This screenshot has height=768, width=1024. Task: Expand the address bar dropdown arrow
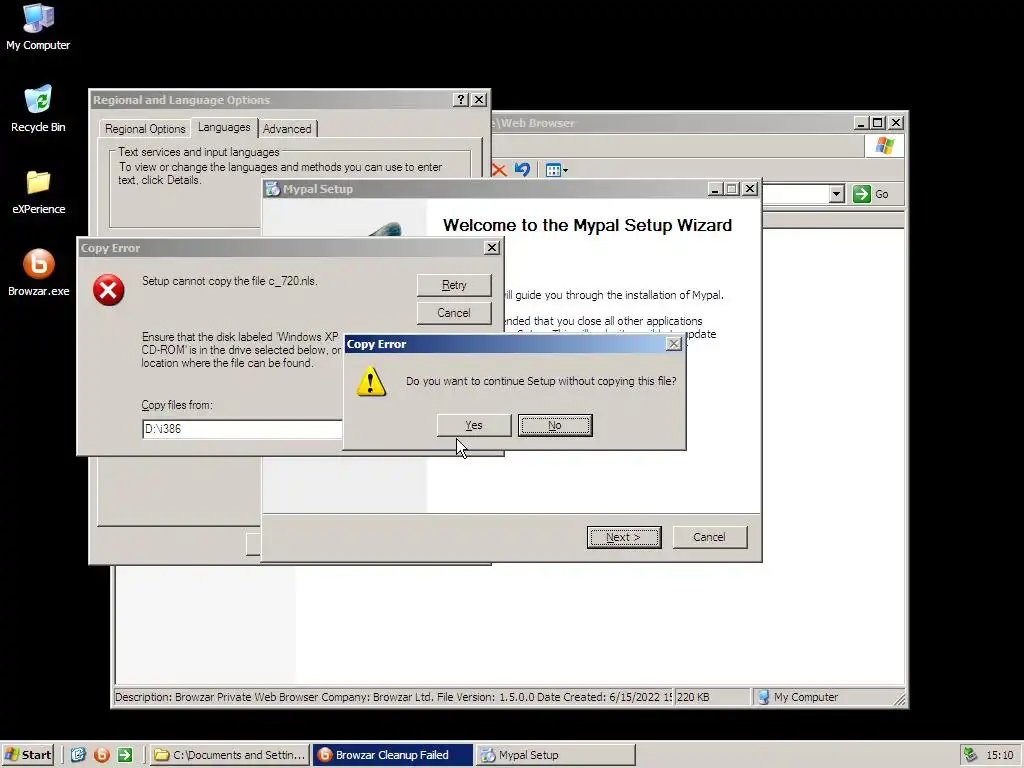[837, 194]
